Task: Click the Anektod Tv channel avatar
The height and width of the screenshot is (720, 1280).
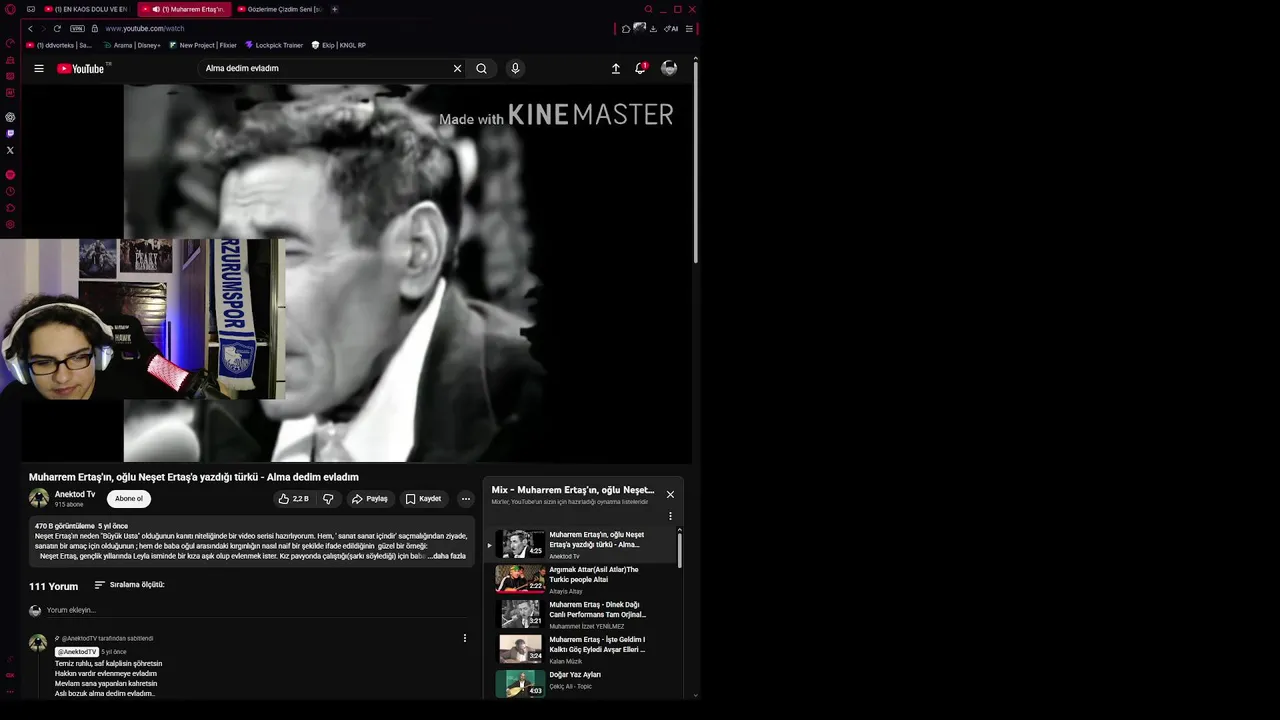Action: (x=39, y=498)
